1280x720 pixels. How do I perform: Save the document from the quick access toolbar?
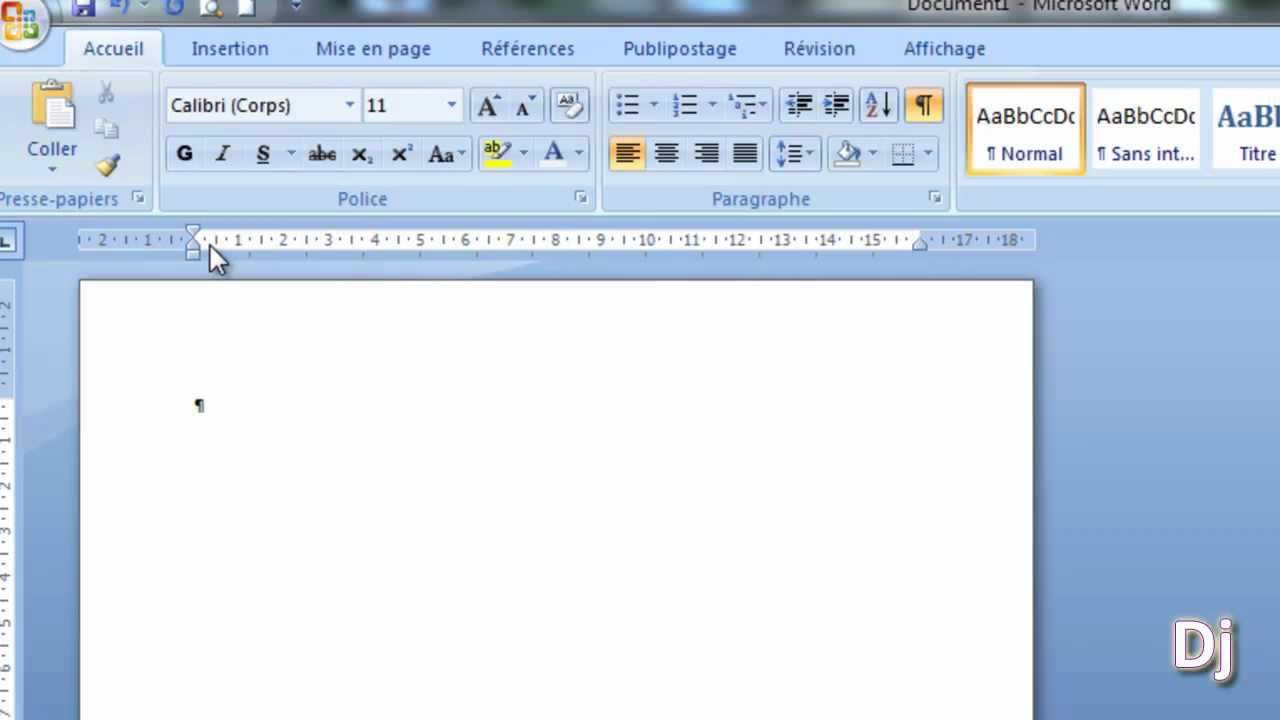(84, 8)
